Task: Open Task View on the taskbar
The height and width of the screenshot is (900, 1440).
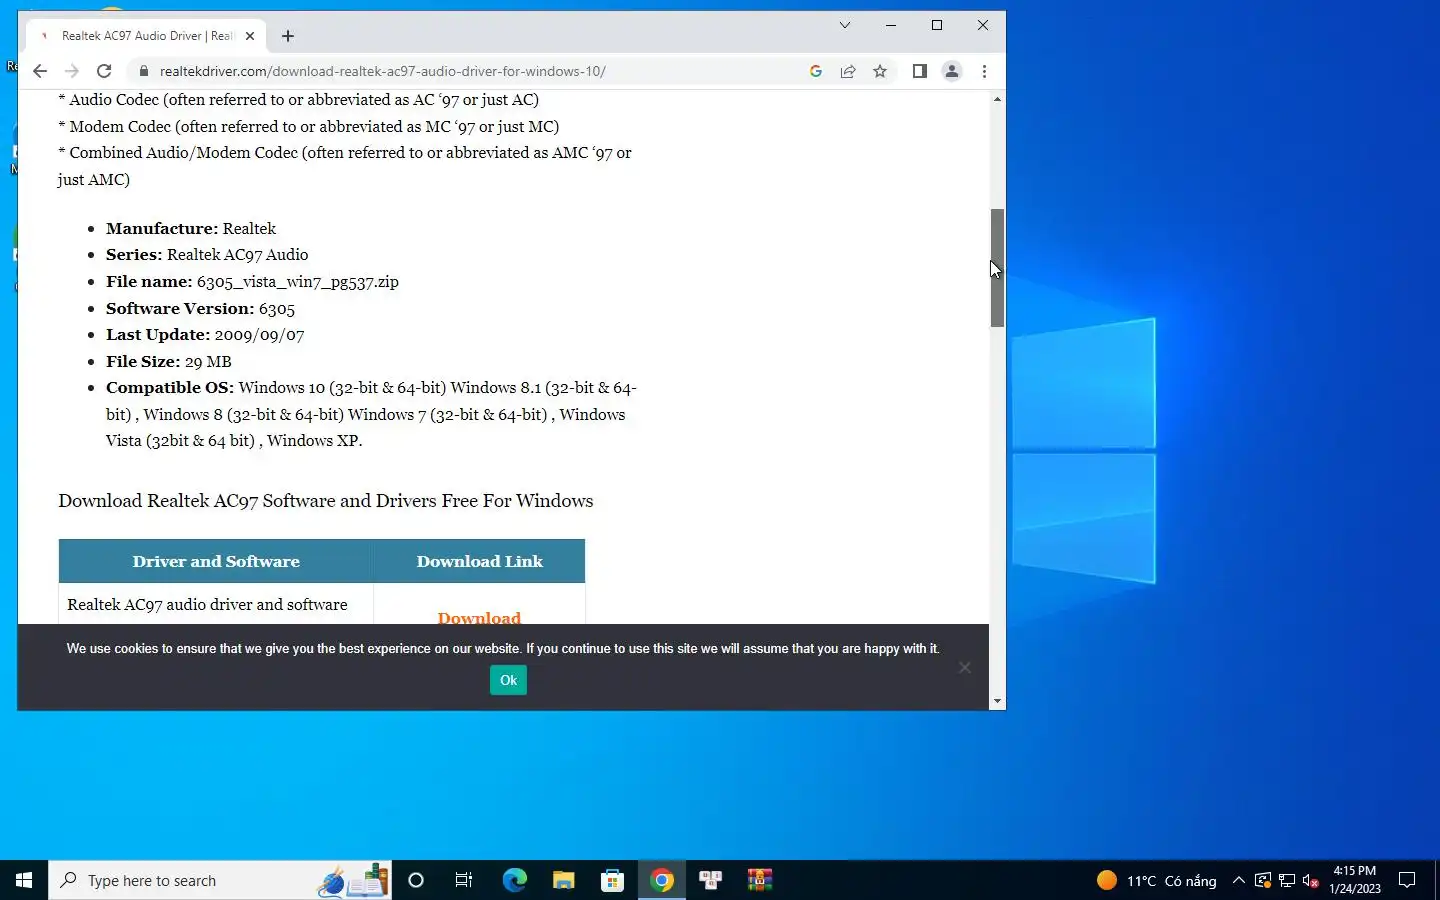Action: click(x=464, y=880)
